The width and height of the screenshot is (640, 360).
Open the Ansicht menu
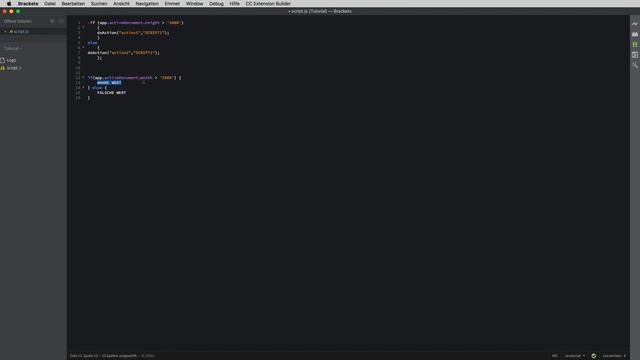click(x=121, y=4)
